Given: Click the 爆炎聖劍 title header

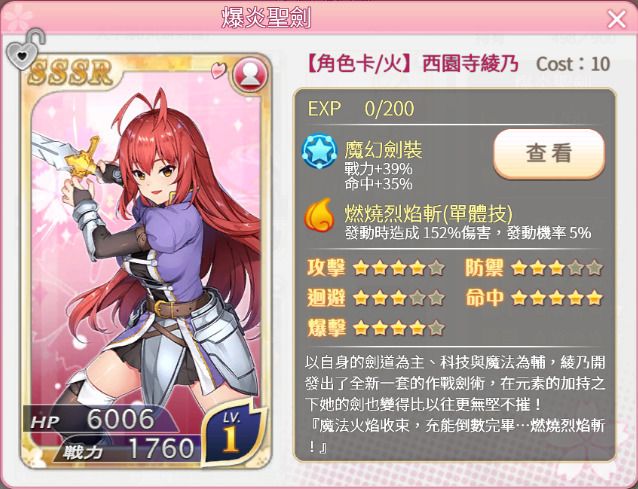Looking at the screenshot, I should coord(266,18).
